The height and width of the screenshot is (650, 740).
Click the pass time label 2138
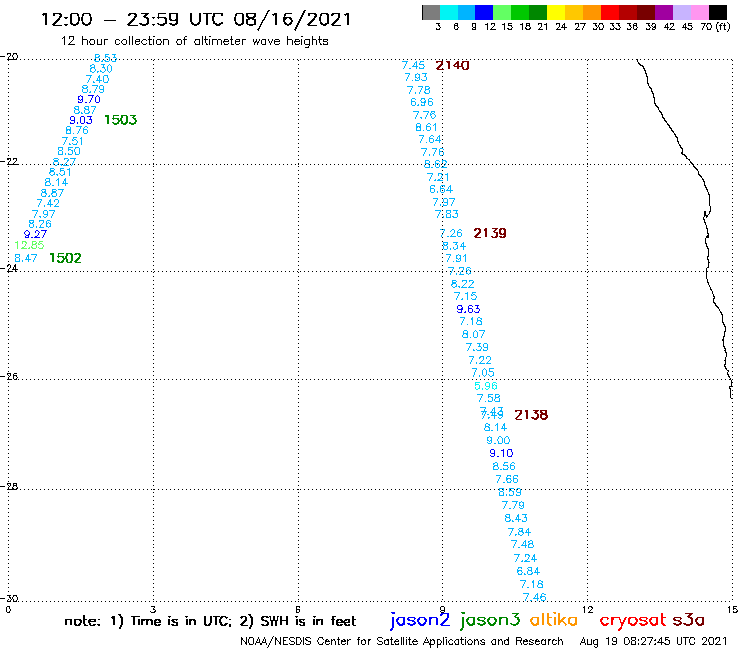pos(531,415)
